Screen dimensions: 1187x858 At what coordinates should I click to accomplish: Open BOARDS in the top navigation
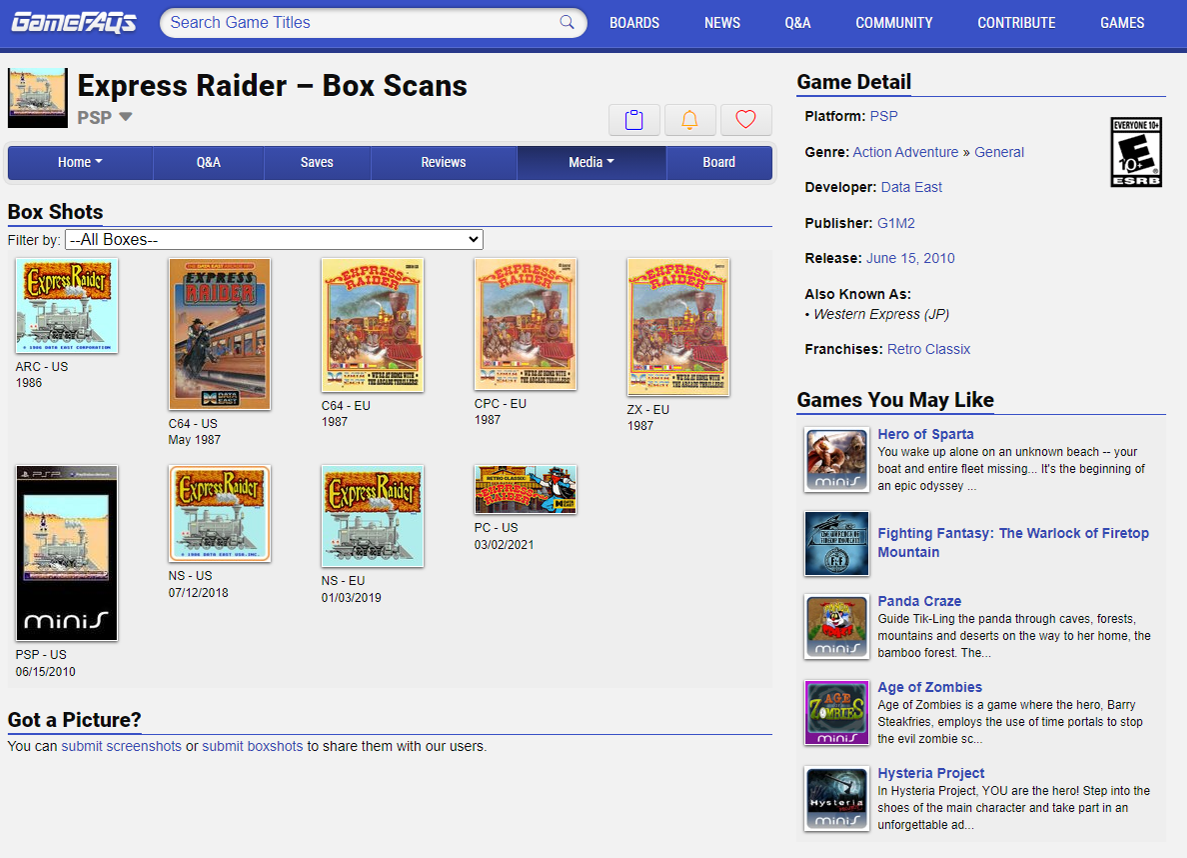click(634, 23)
